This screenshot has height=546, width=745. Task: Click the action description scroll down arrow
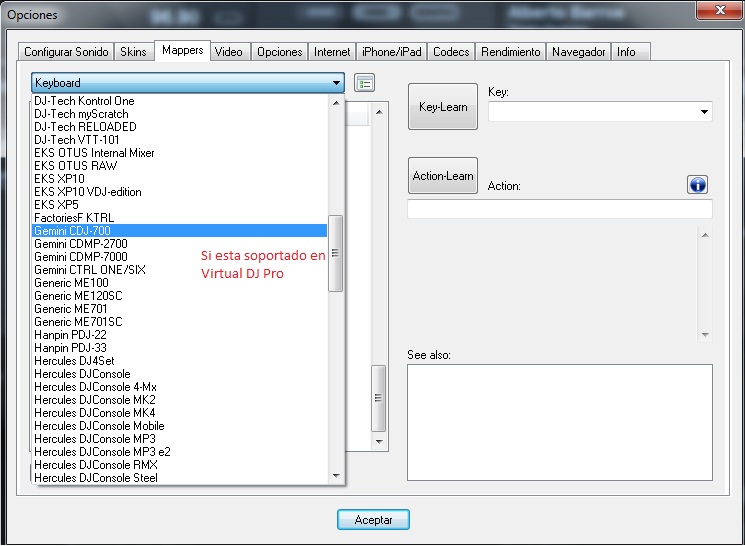(705, 335)
